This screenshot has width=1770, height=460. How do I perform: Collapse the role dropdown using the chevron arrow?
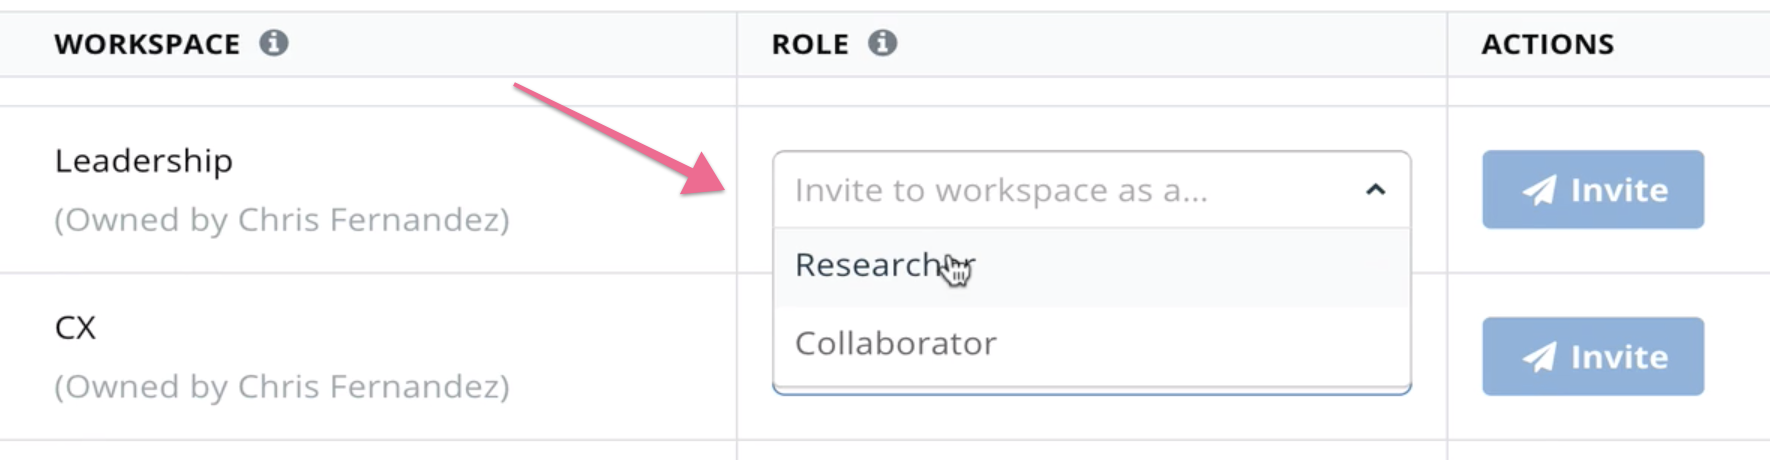coord(1376,190)
